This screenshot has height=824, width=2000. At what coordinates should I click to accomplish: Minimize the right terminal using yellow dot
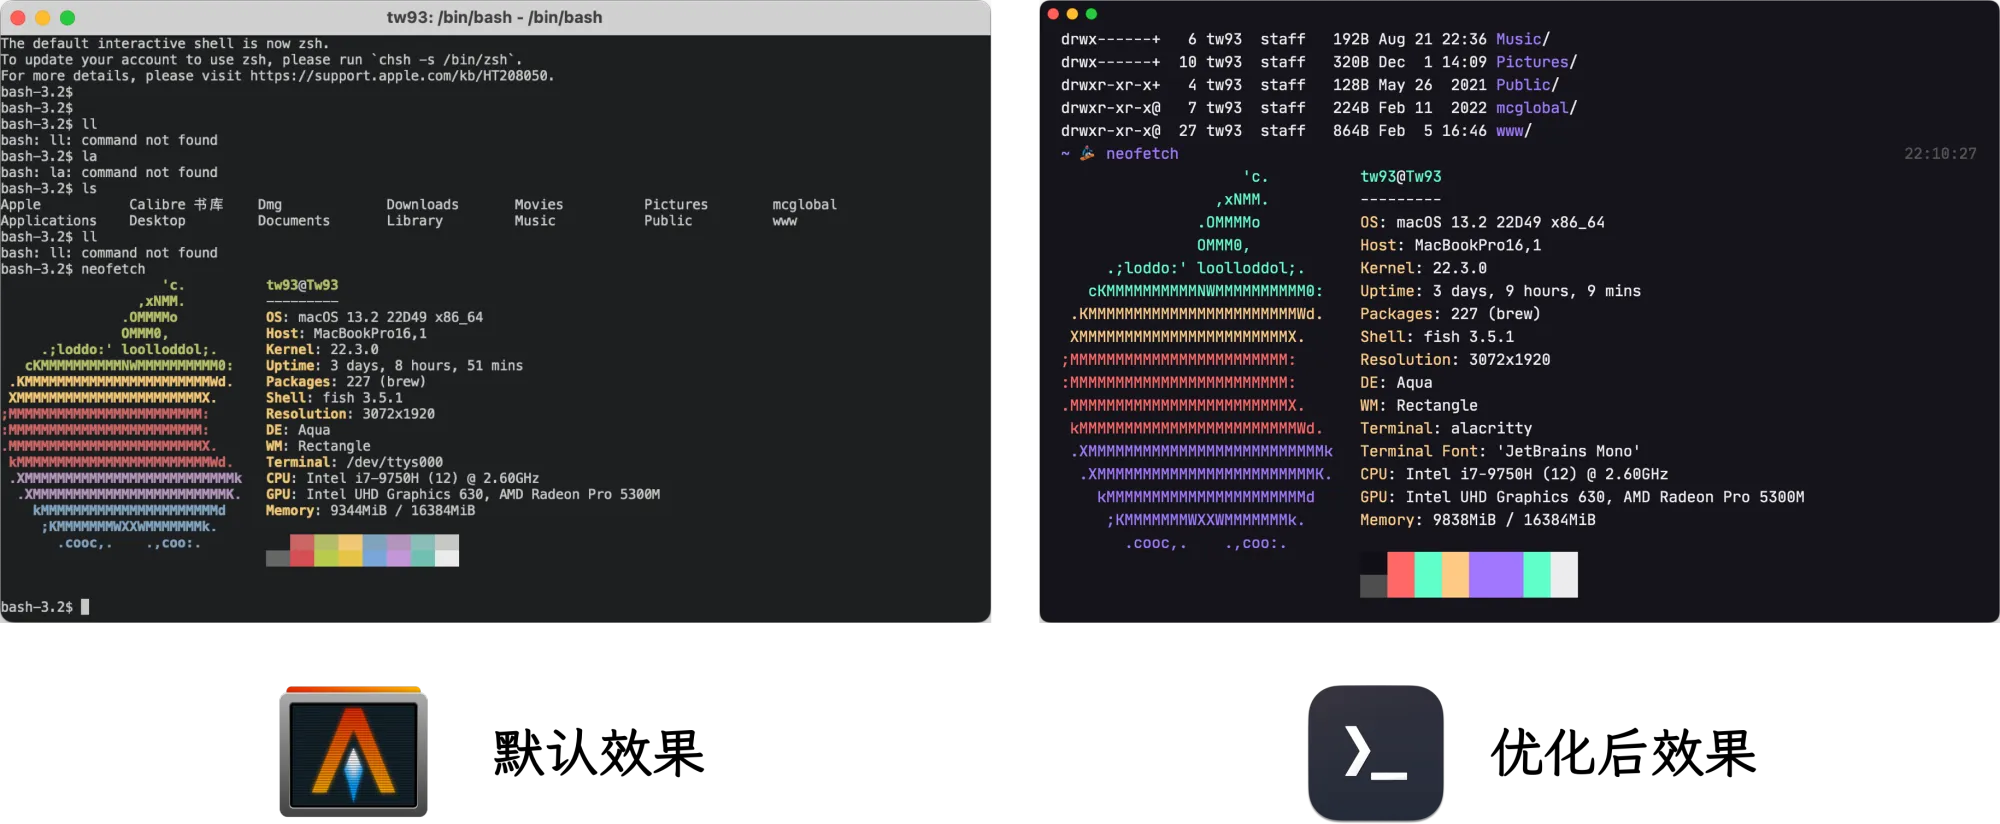(1072, 14)
